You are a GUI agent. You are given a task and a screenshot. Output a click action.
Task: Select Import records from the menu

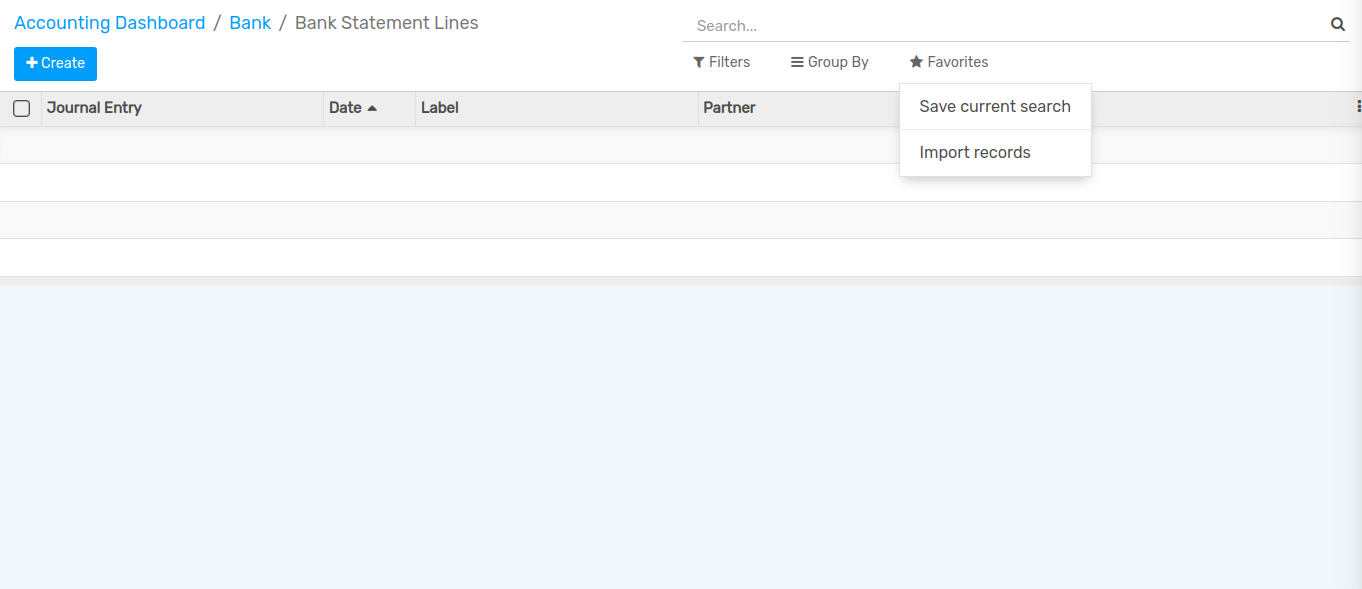coord(974,153)
